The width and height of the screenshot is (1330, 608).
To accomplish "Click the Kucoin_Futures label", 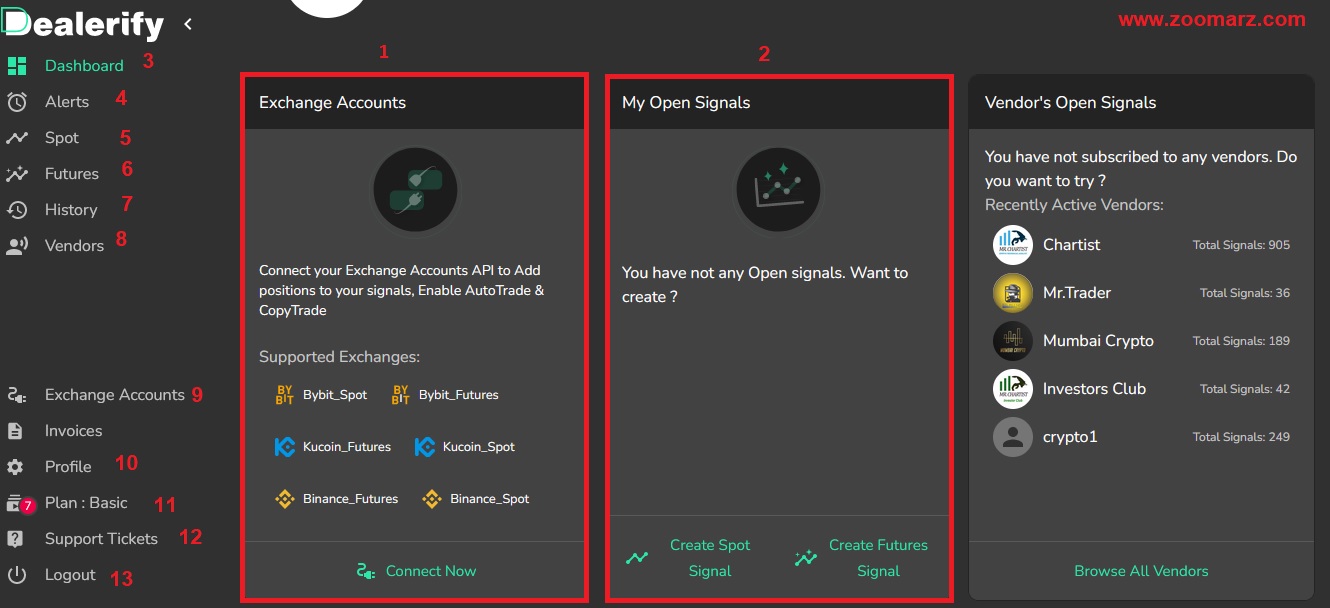I will (x=347, y=447).
